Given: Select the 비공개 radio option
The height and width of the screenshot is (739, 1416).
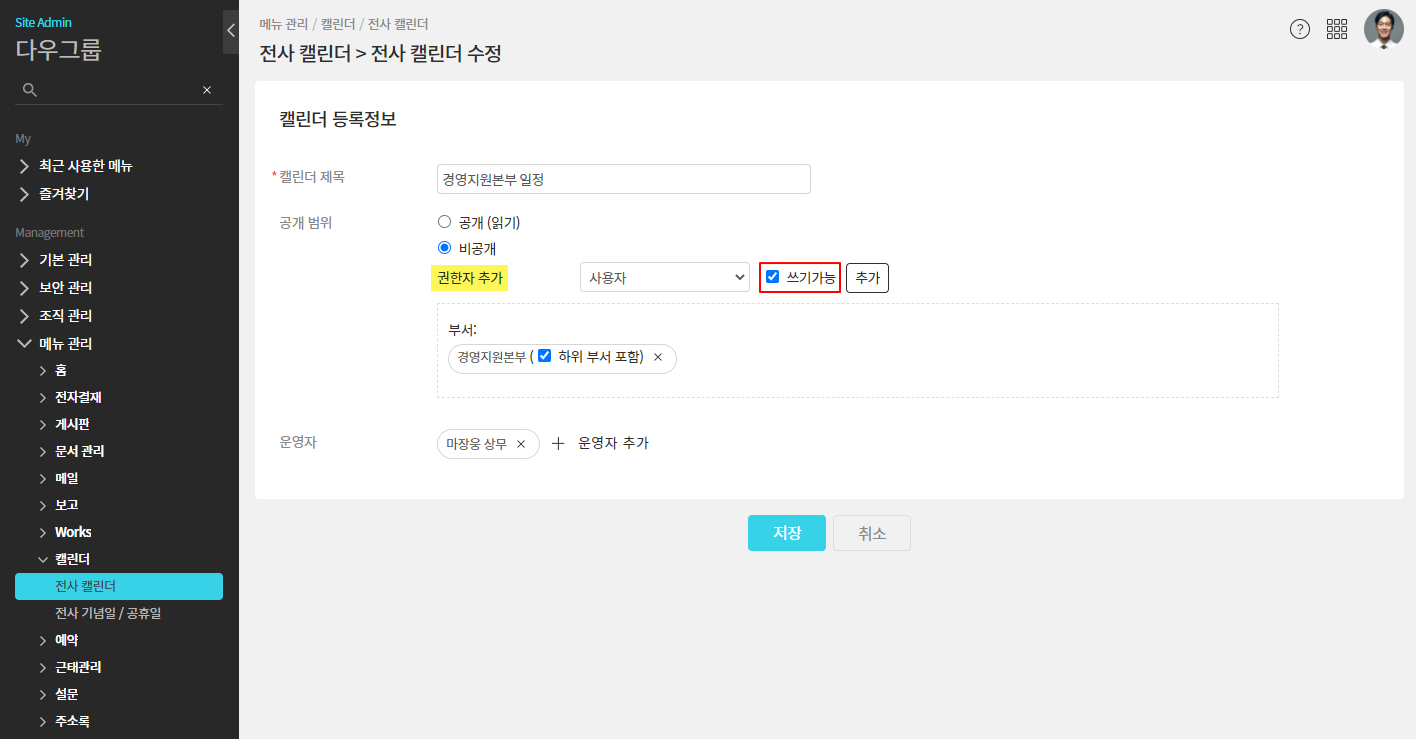Looking at the screenshot, I should click(x=445, y=248).
